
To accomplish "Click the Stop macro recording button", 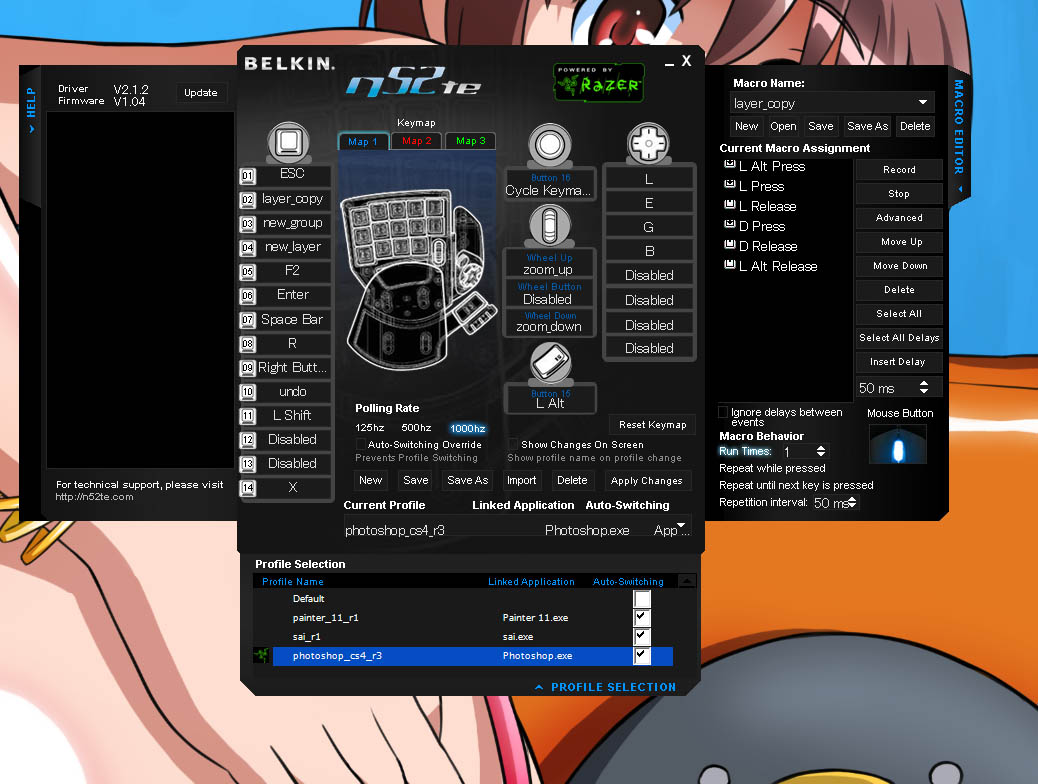I will [899, 193].
